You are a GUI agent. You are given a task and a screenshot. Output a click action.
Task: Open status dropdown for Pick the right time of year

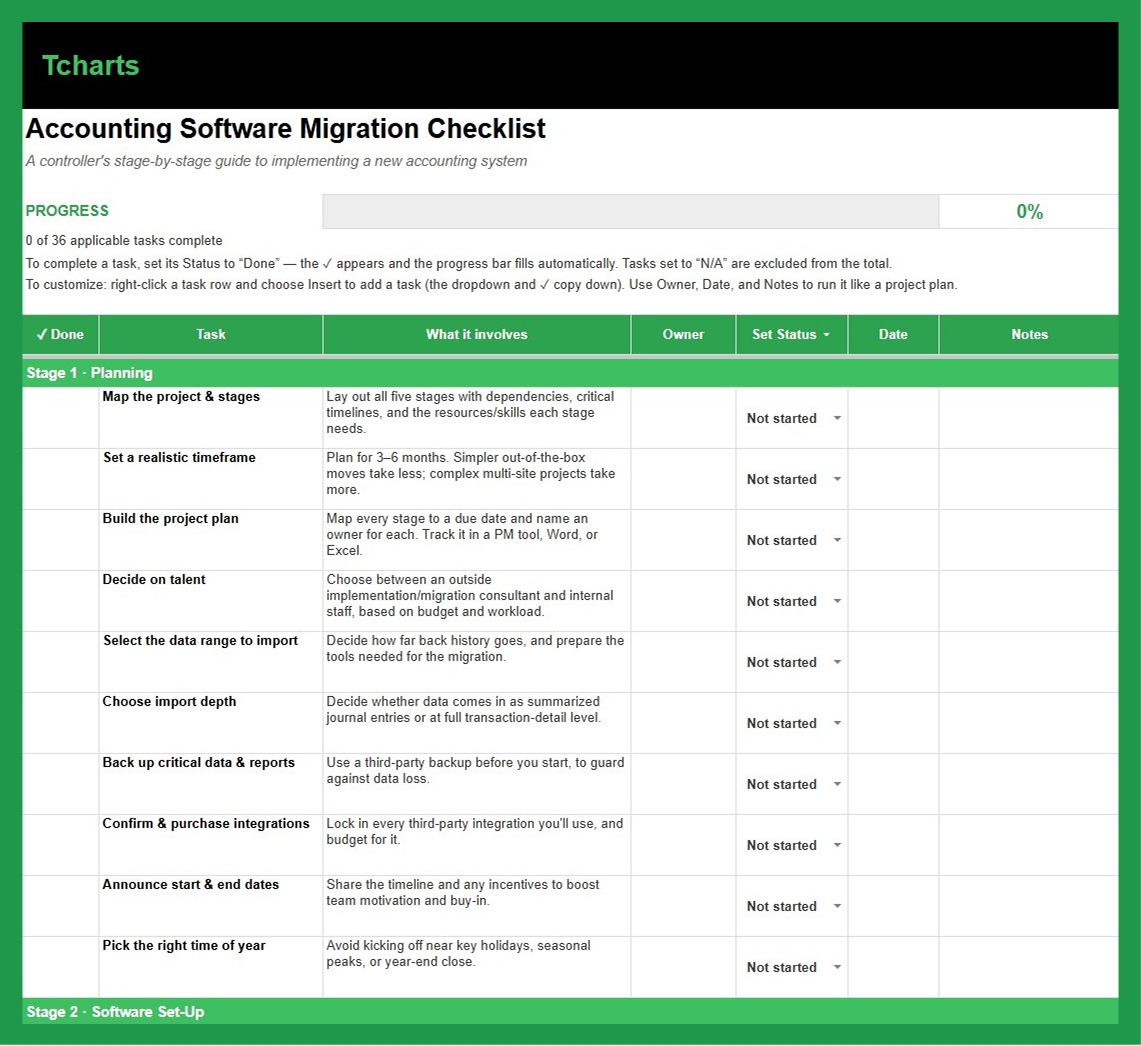(x=837, y=968)
